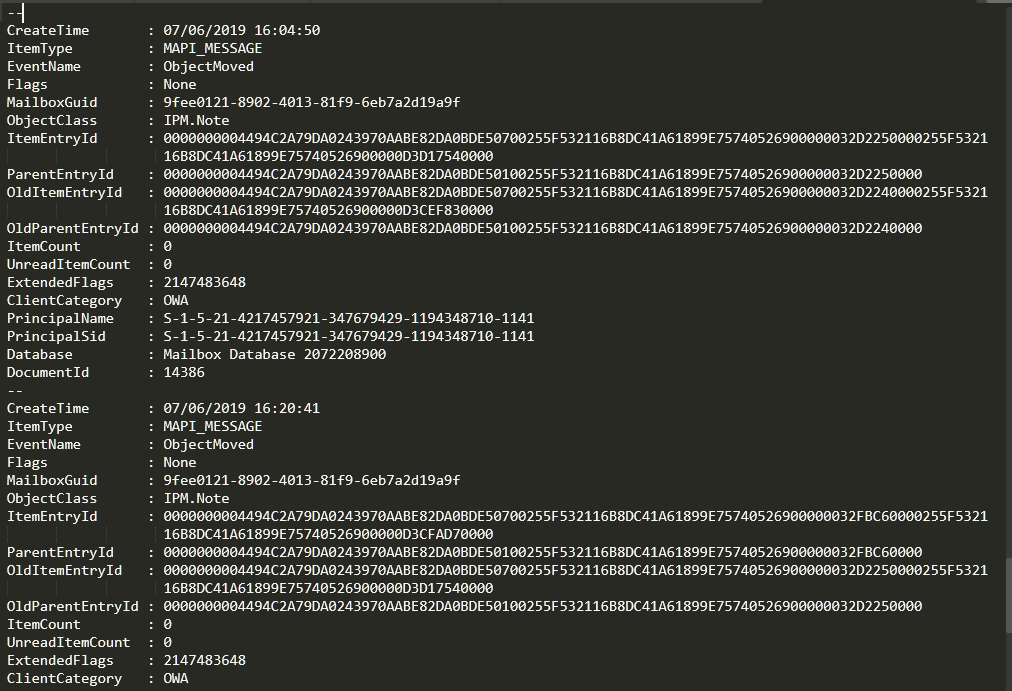
Task: Click OldParentEntryId value ending 32D2240000
Action: pos(543,228)
